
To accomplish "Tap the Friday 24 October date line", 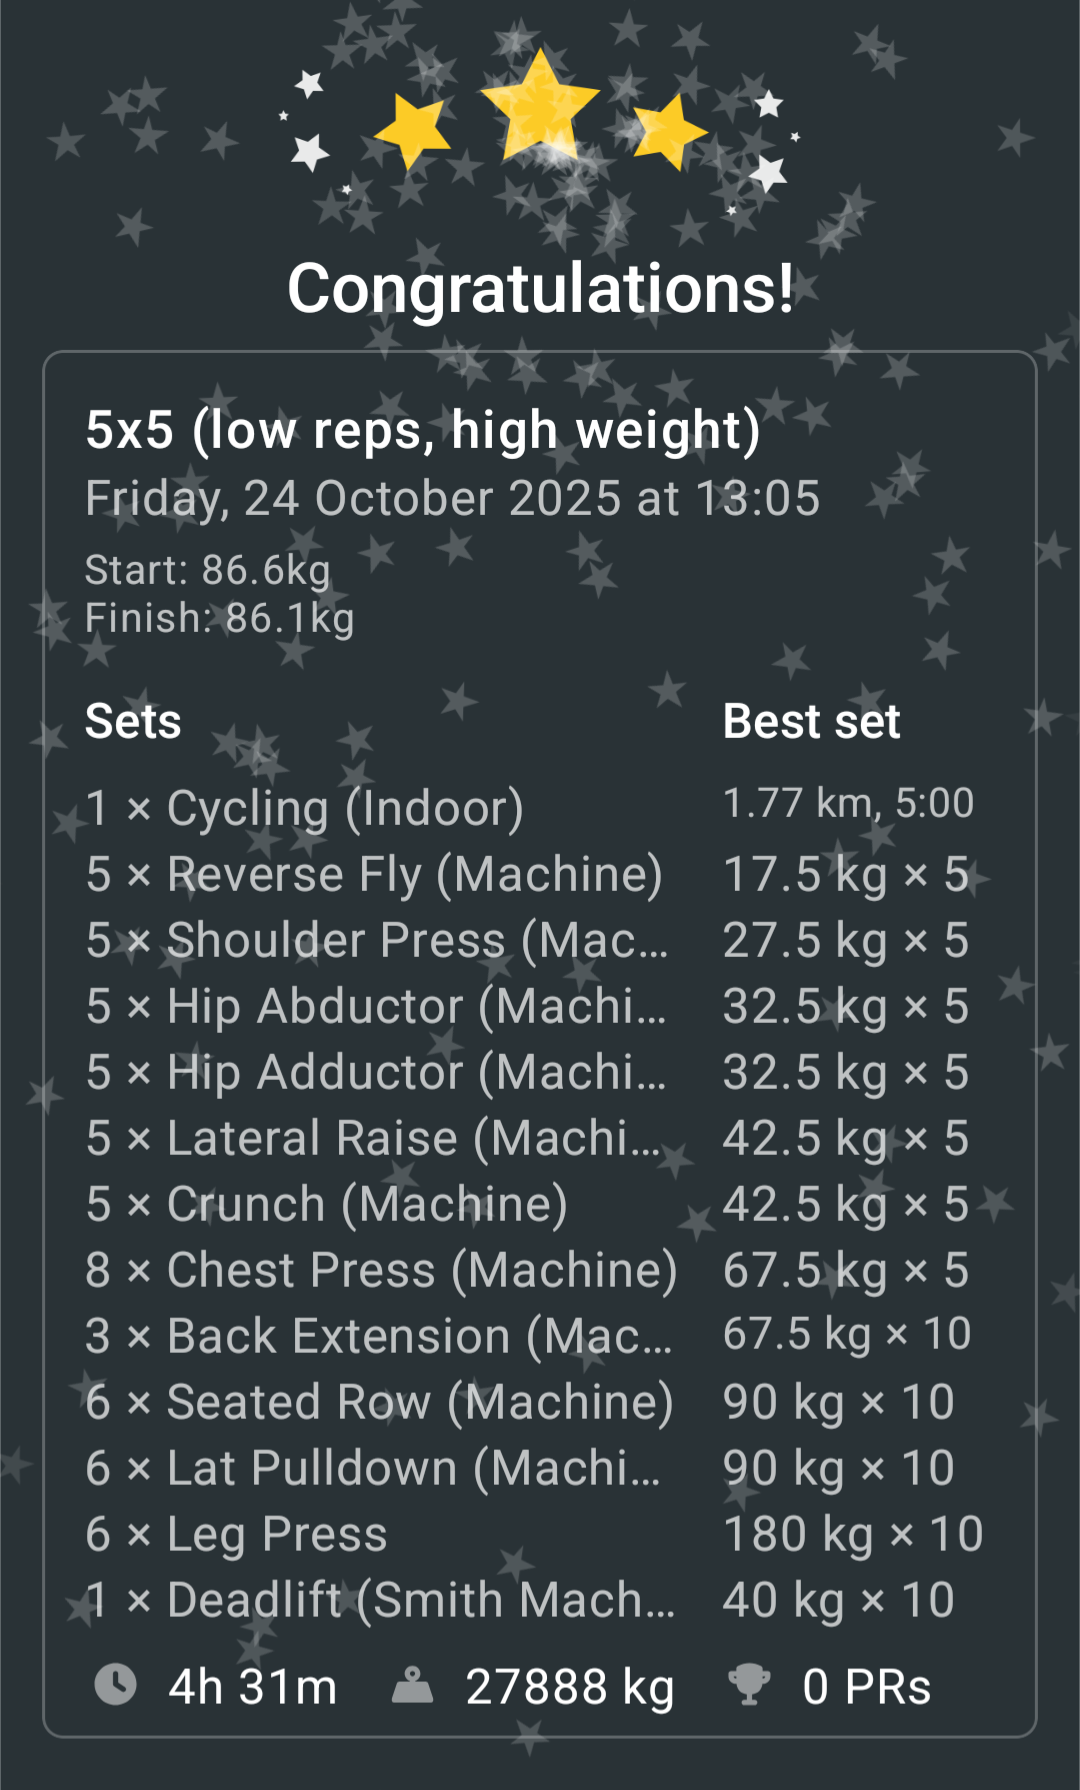I will (x=452, y=498).
